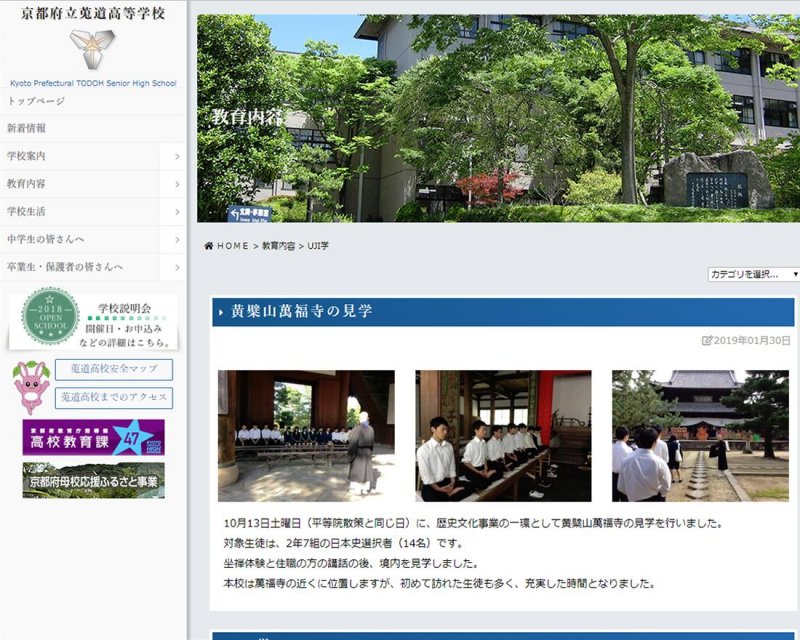Open the 黄檗山萬福寺の見学 article title
The width and height of the screenshot is (800, 640).
coord(302,312)
